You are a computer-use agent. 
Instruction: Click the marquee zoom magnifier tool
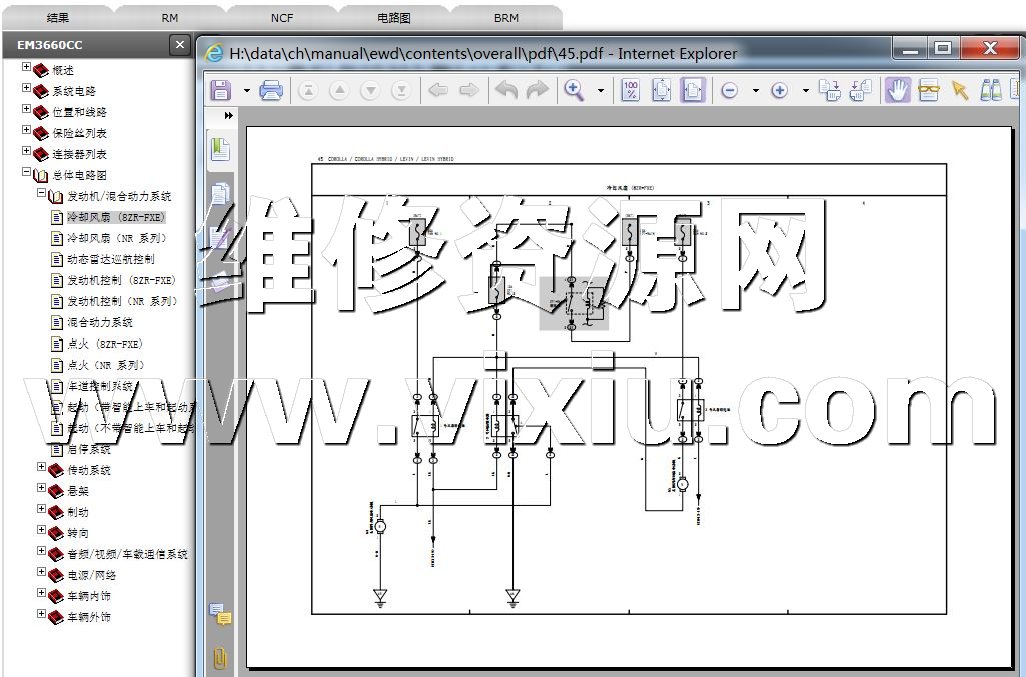coord(574,91)
